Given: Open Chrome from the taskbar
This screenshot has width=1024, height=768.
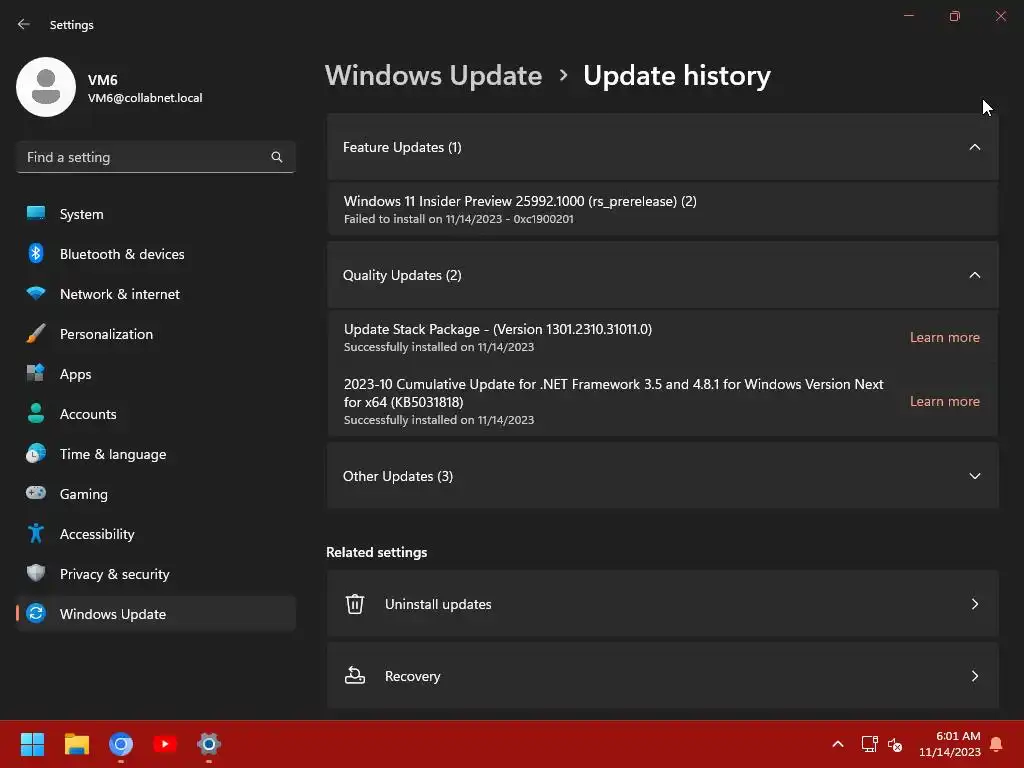Looking at the screenshot, I should pyautogui.click(x=121, y=744).
